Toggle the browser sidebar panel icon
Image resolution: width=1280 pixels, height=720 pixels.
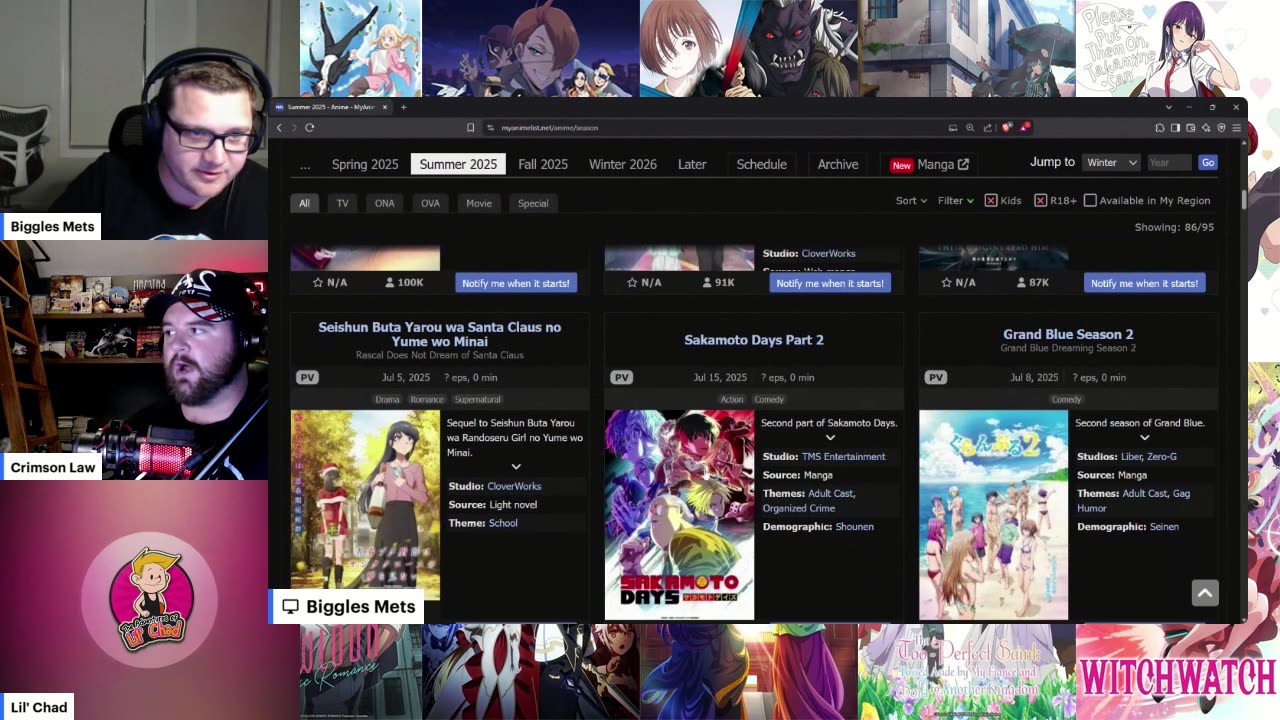pos(1175,127)
